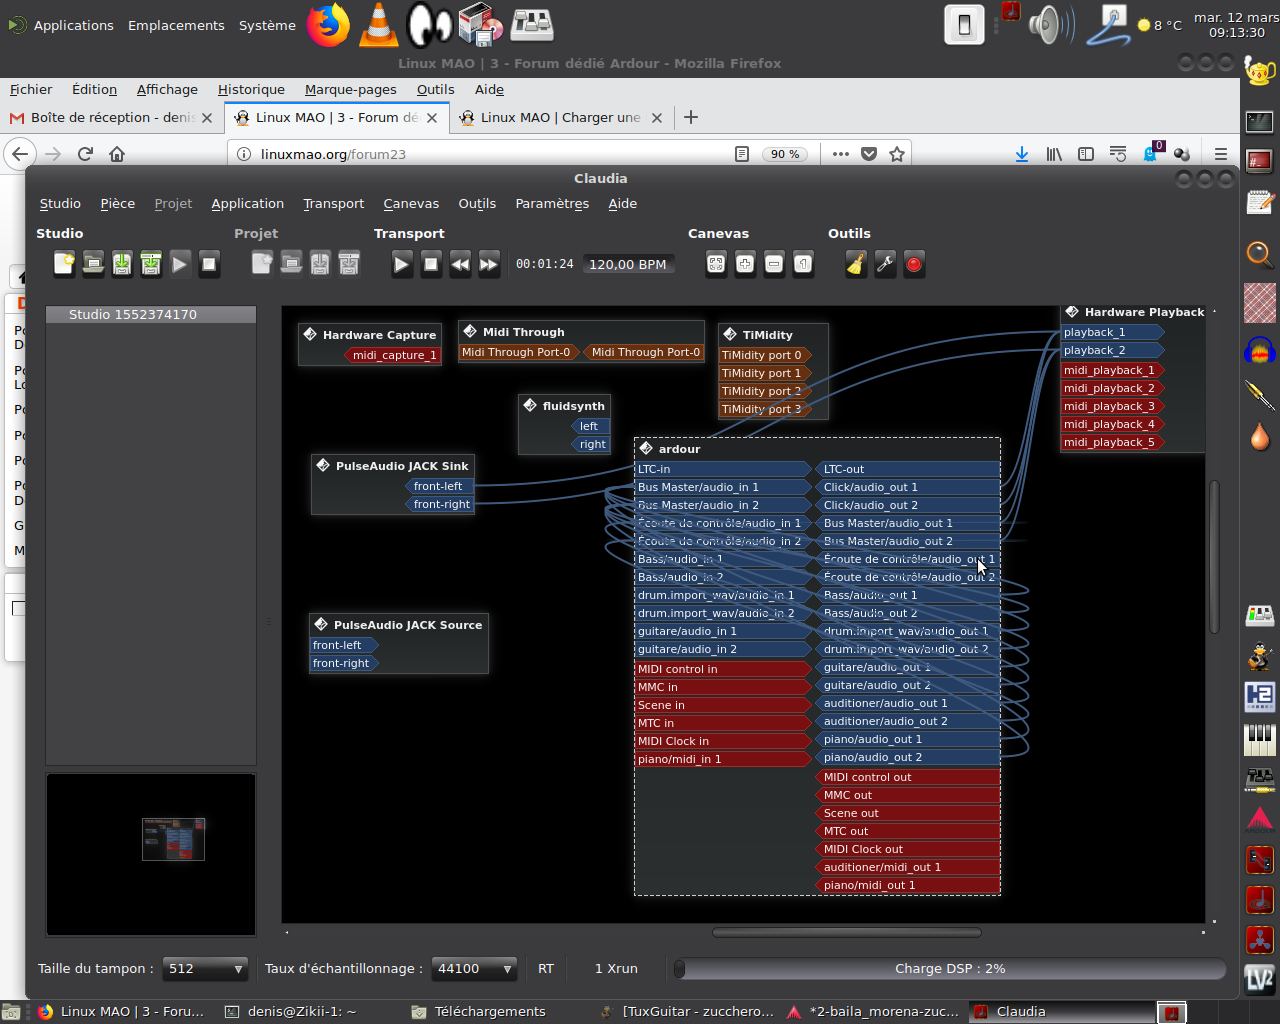Click the TiMidity port 0 port
Viewport: 1280px width, 1024px height.
tap(765, 355)
